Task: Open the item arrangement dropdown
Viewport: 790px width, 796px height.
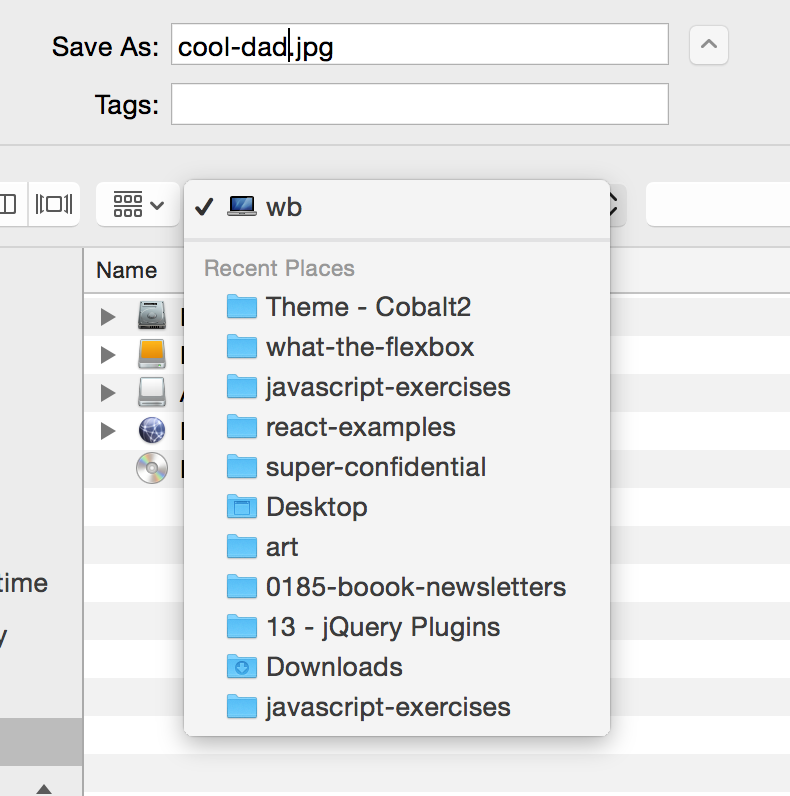Action: (138, 205)
